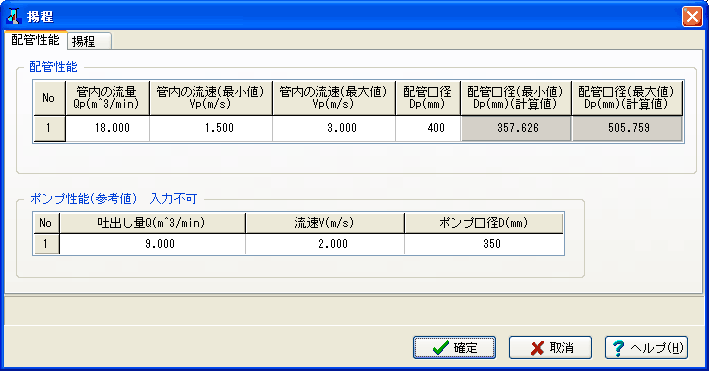This screenshot has width=709, height=371.
Task: Confirm with the 確定 button
Action: [x=454, y=347]
